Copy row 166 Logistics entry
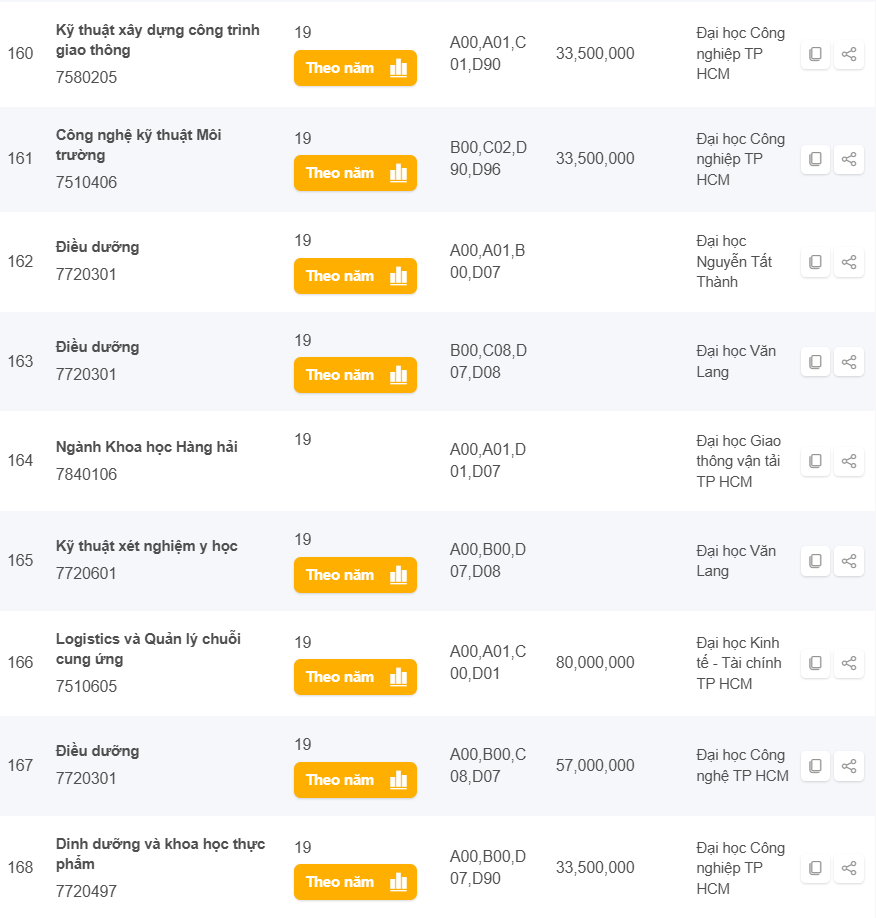This screenshot has width=876, height=918. (815, 663)
